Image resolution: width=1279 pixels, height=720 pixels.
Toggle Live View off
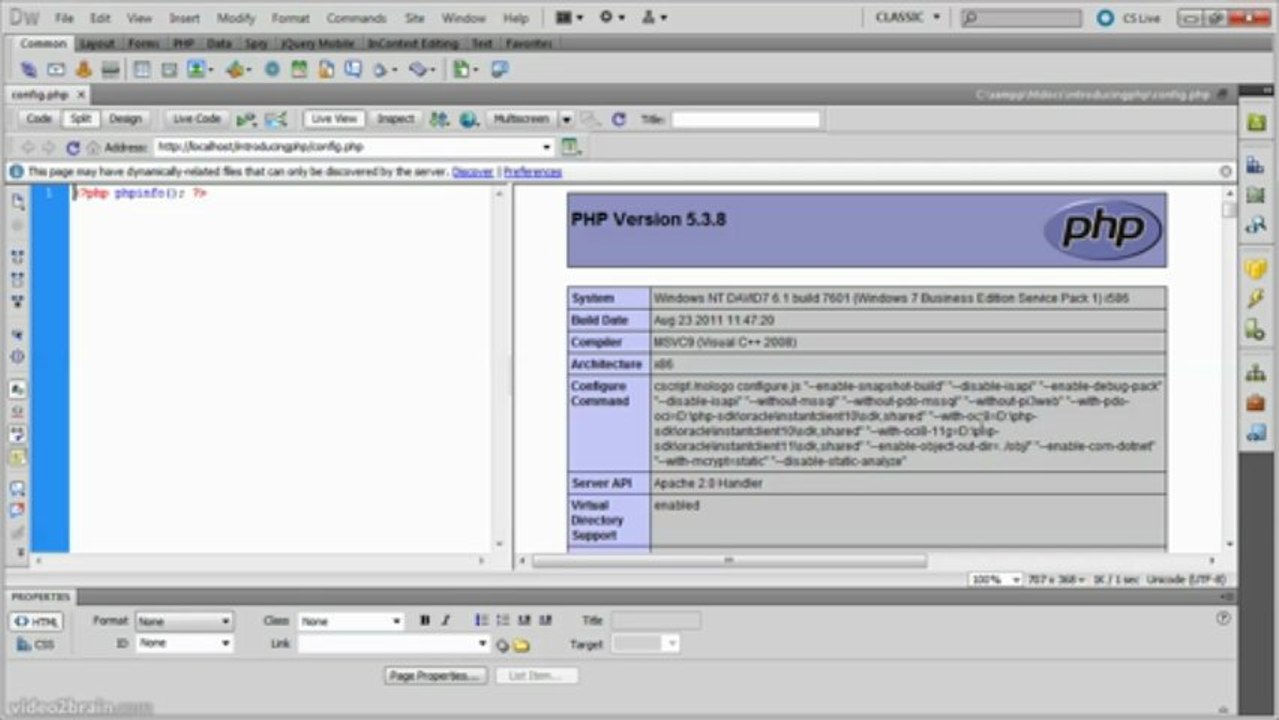(x=334, y=118)
